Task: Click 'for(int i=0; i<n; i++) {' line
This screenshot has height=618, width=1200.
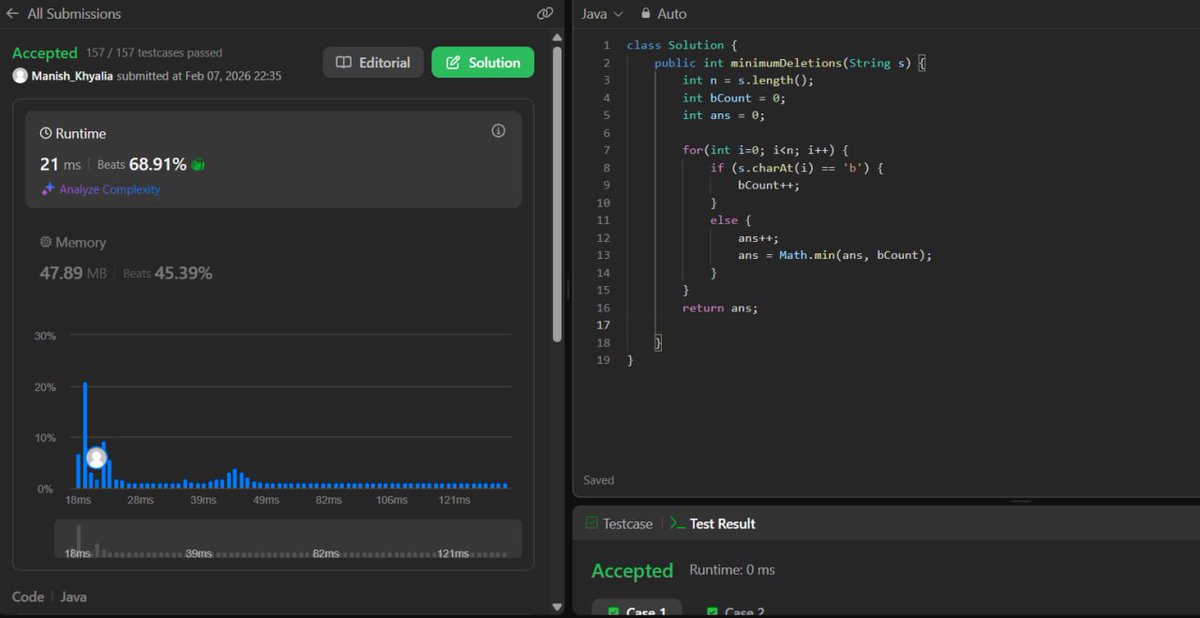Action: [765, 150]
